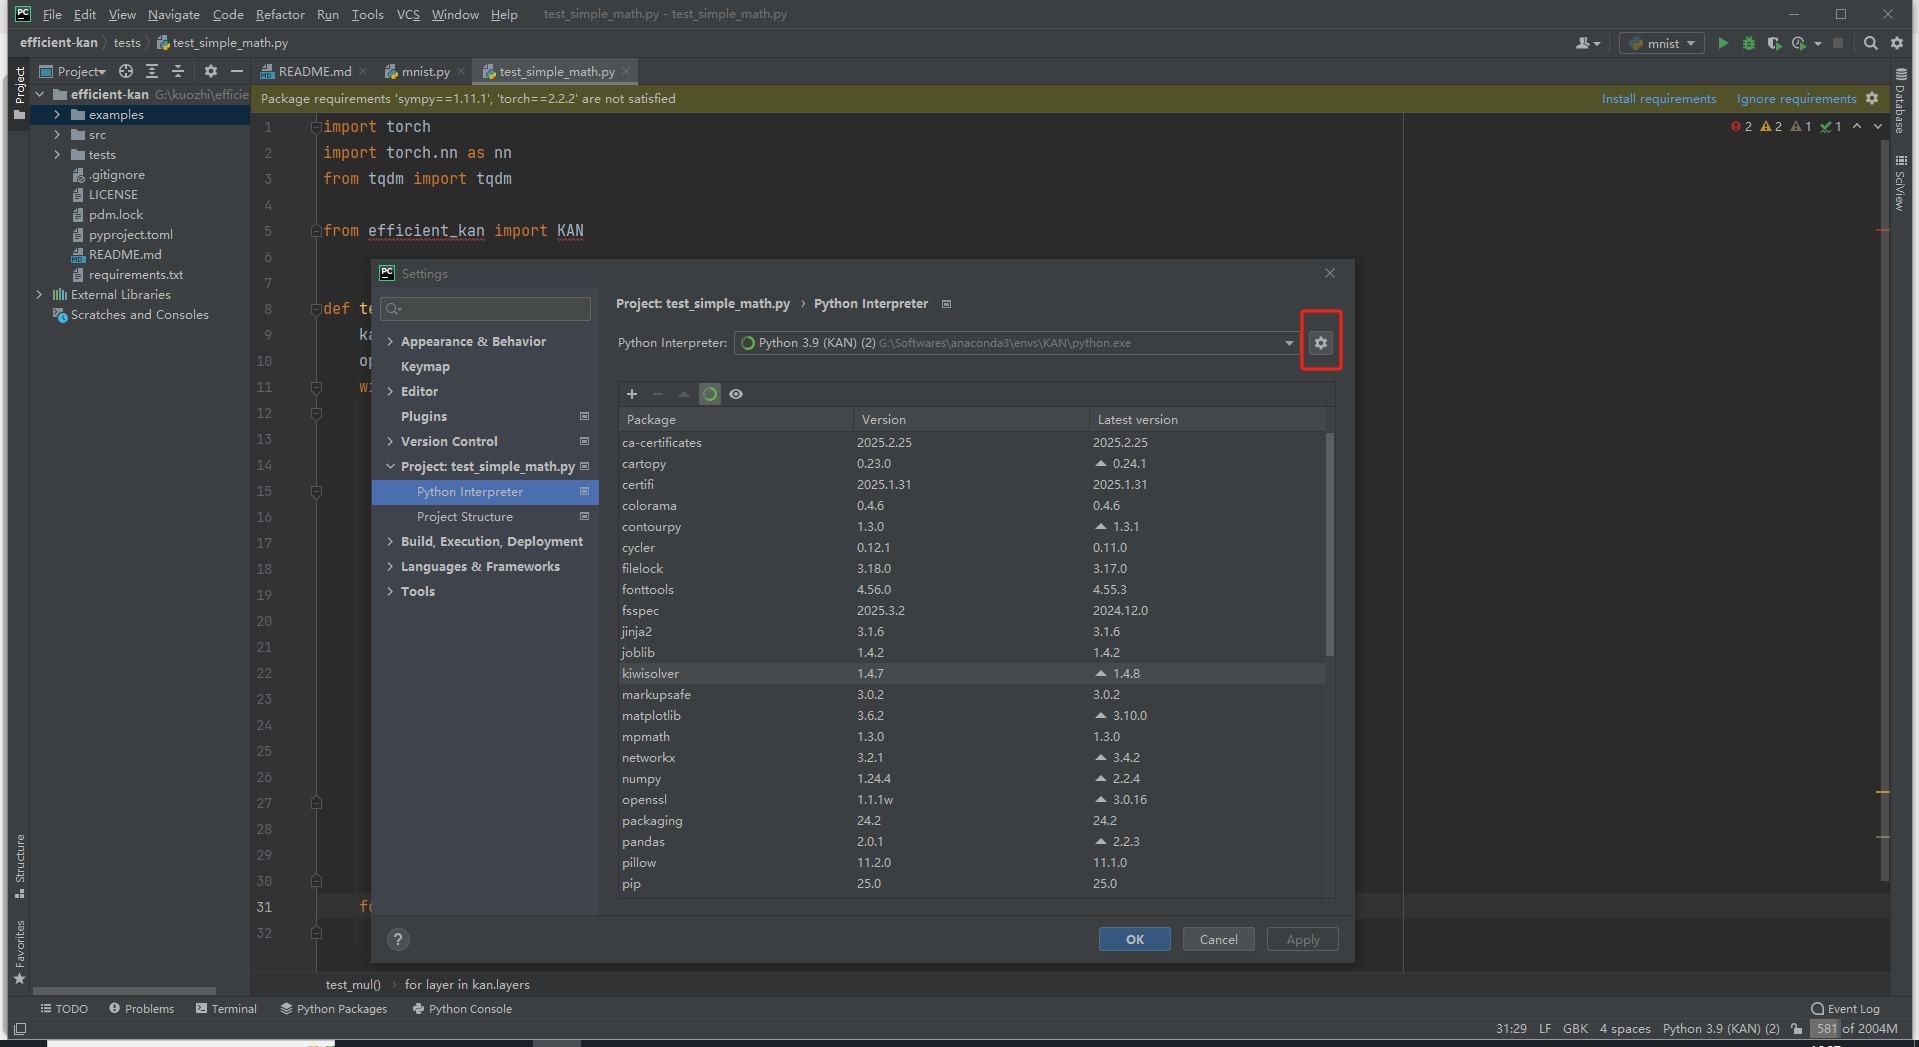The image size is (1919, 1047).
Task: Click the read-only lock icon in status bar
Action: coord(1797,1028)
